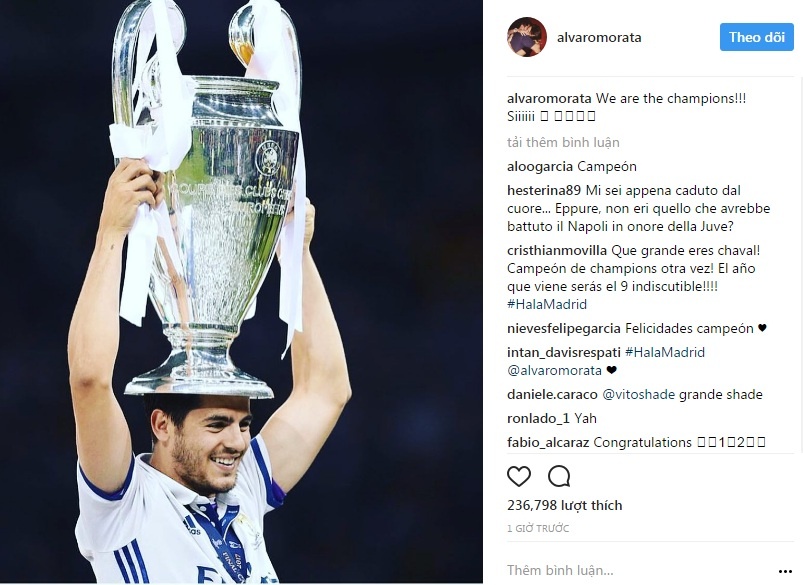Open the ronlado_1 commenter profile
Image resolution: width=803 pixels, height=585 pixels.
(x=538, y=419)
